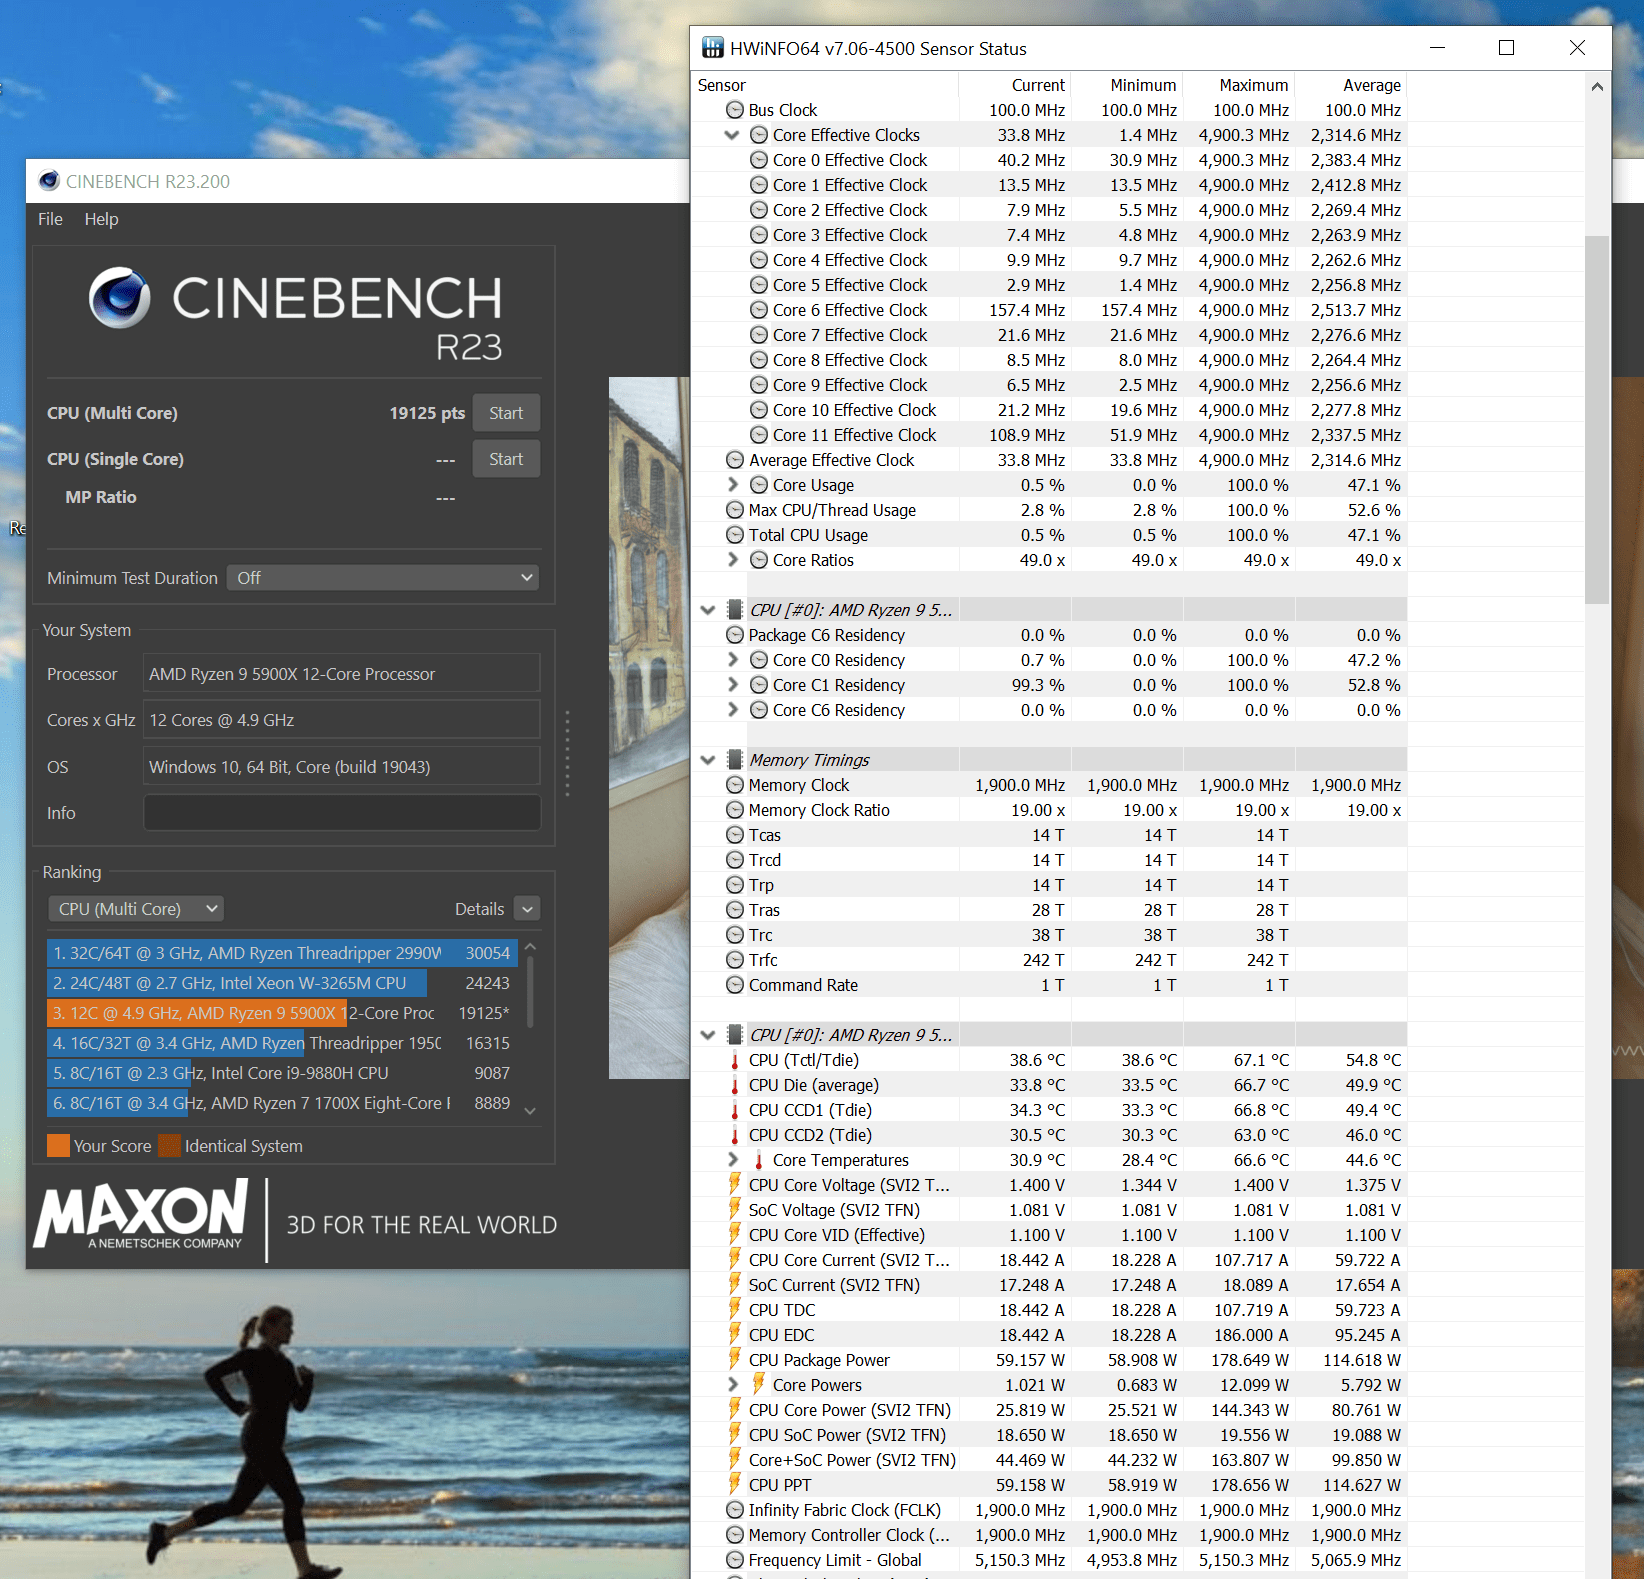This screenshot has height=1579, width=1644.
Task: Select the Threadripper 2990W ranking entry
Action: tap(282, 953)
